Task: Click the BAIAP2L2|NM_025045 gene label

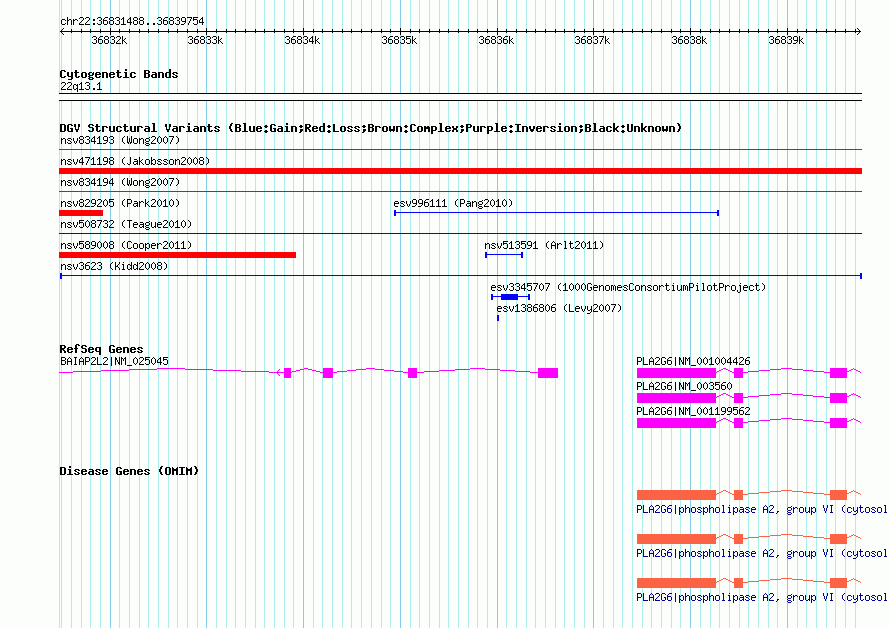Action: 114,361
